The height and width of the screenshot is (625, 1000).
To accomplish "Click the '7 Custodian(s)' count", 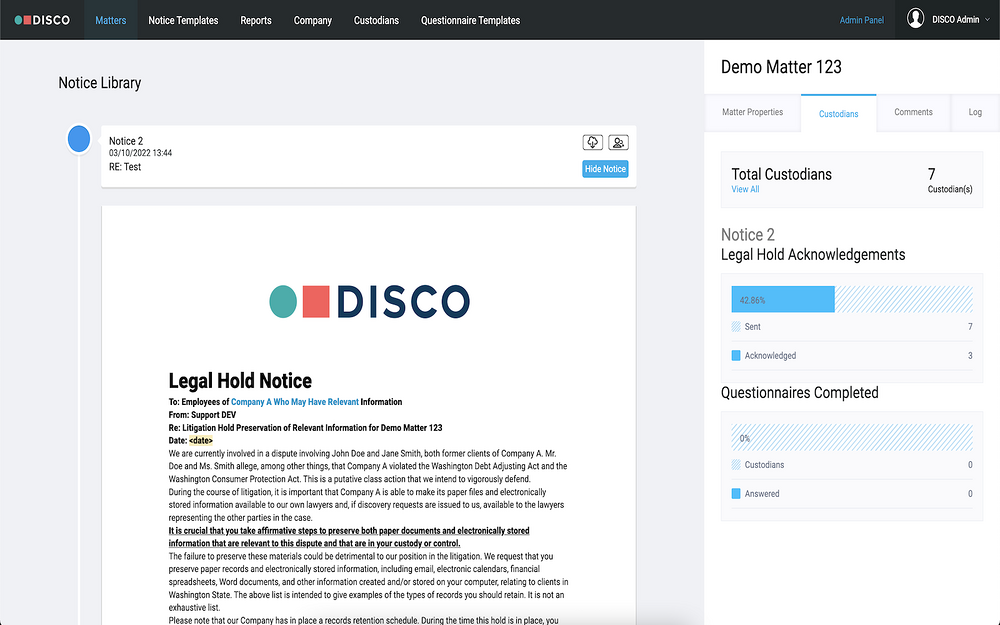I will click(950, 180).
